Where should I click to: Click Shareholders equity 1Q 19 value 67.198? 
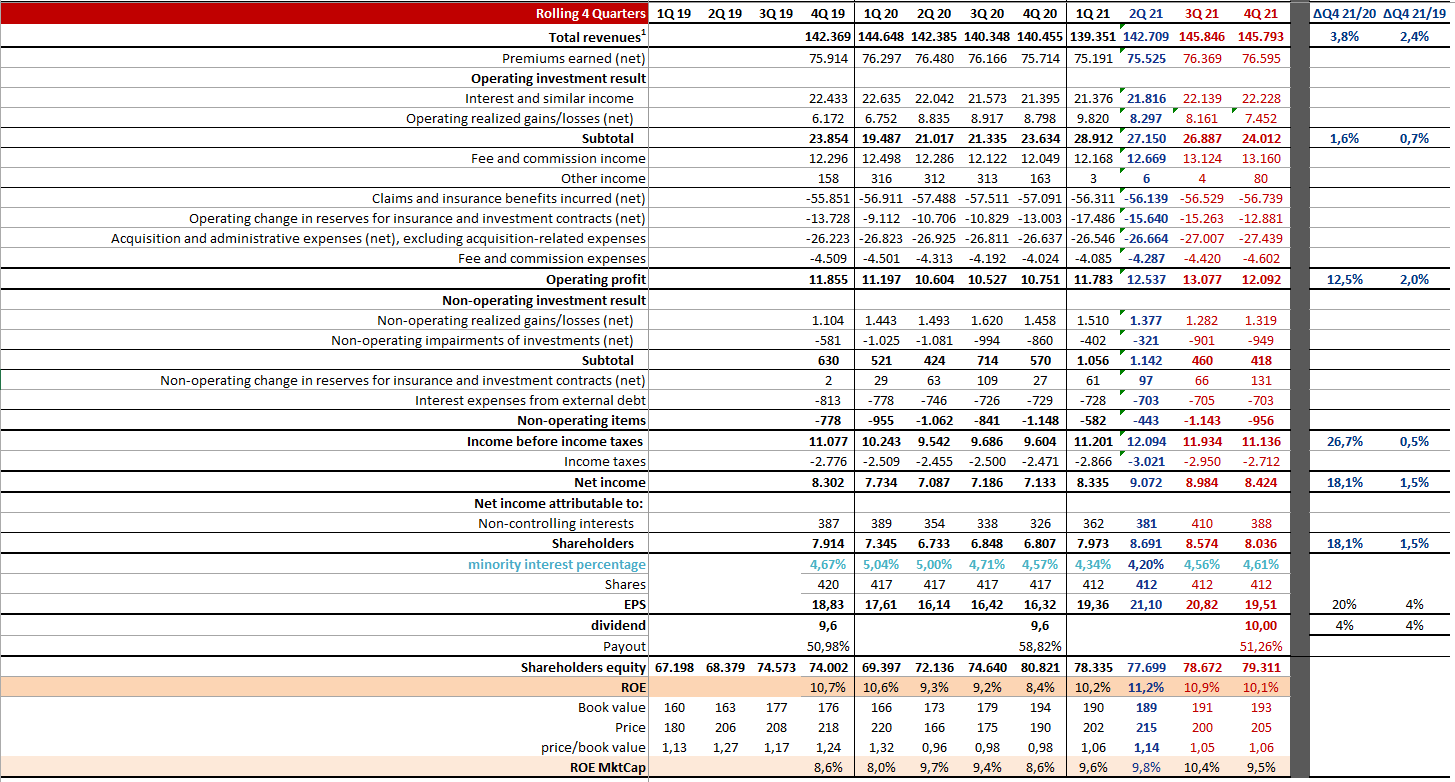[x=676, y=667]
